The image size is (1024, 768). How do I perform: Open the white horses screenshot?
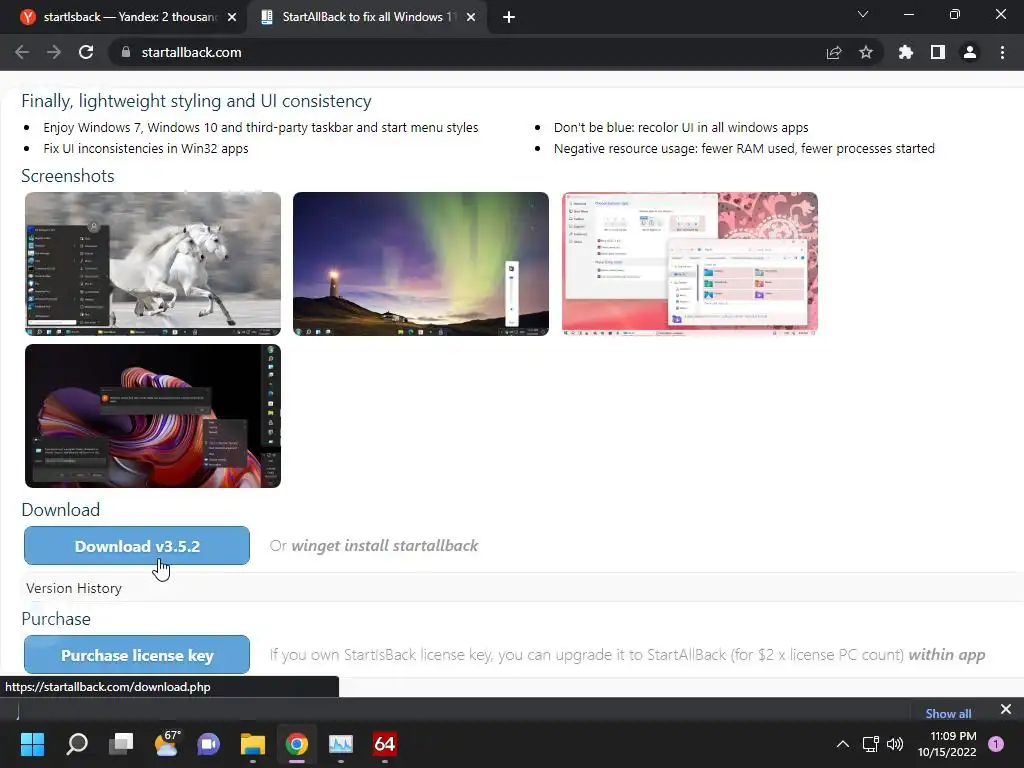(153, 264)
